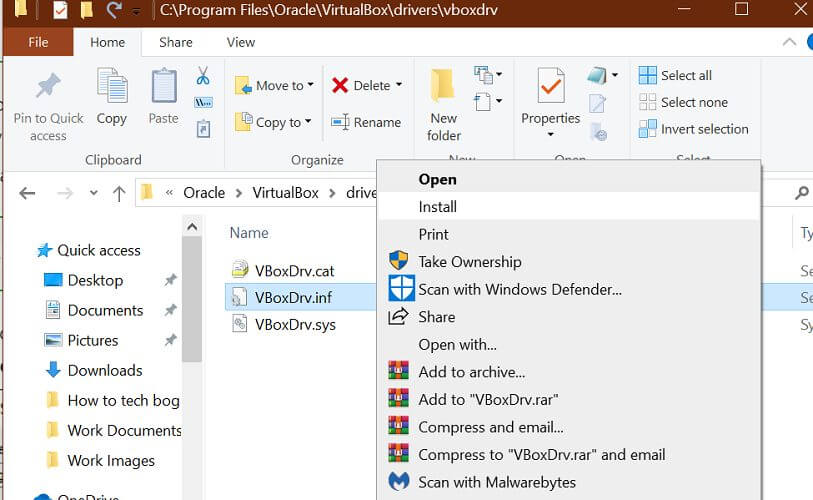The image size is (813, 500).
Task: Switch to the View tab
Action: click(x=241, y=42)
